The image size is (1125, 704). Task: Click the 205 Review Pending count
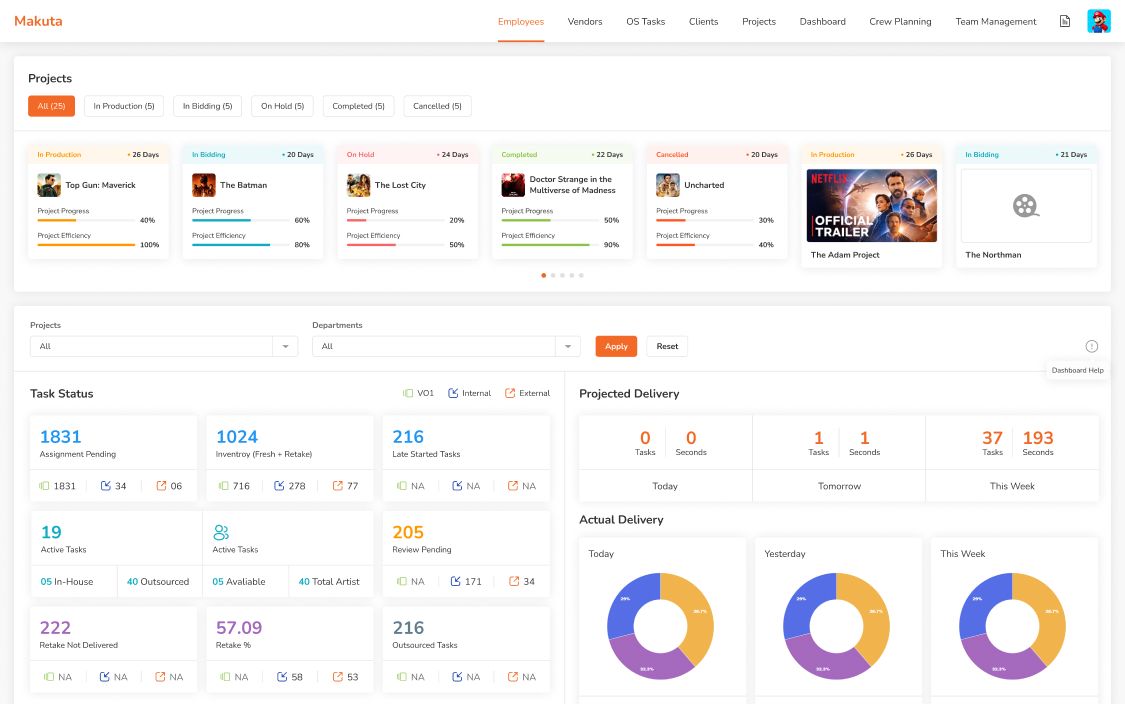(408, 532)
